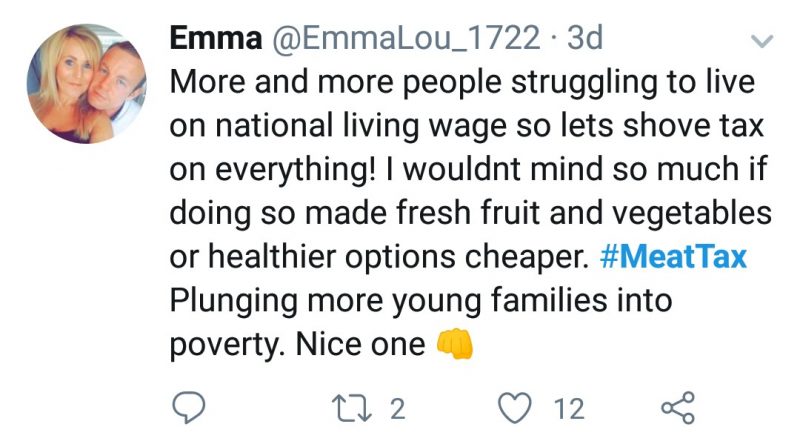Retweet Emma's tweet using the arrows icon
Image resolution: width=800 pixels, height=447 pixels.
pyautogui.click(x=354, y=408)
